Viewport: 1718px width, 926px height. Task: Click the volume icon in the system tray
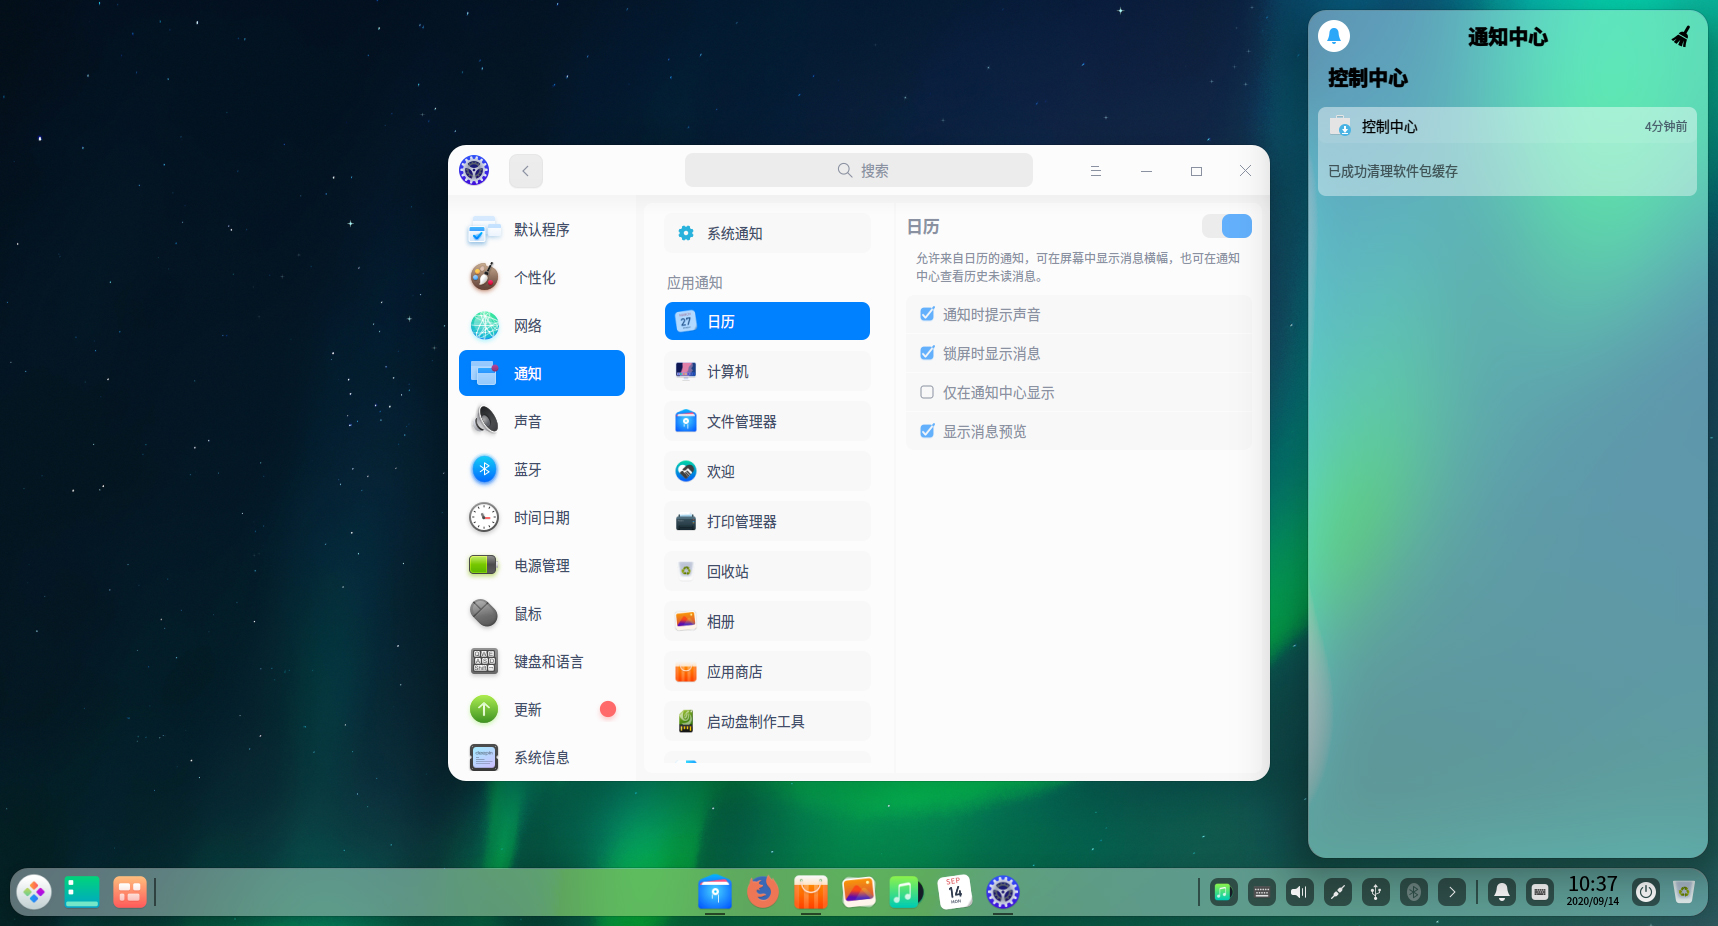point(1299,891)
